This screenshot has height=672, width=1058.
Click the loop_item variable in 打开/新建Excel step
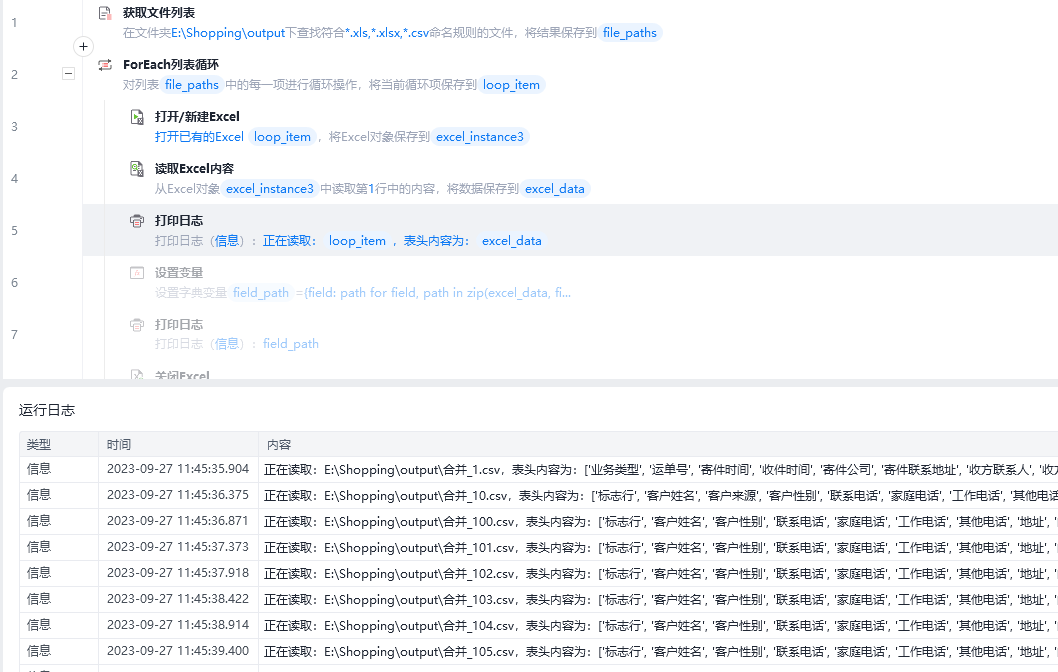click(282, 137)
